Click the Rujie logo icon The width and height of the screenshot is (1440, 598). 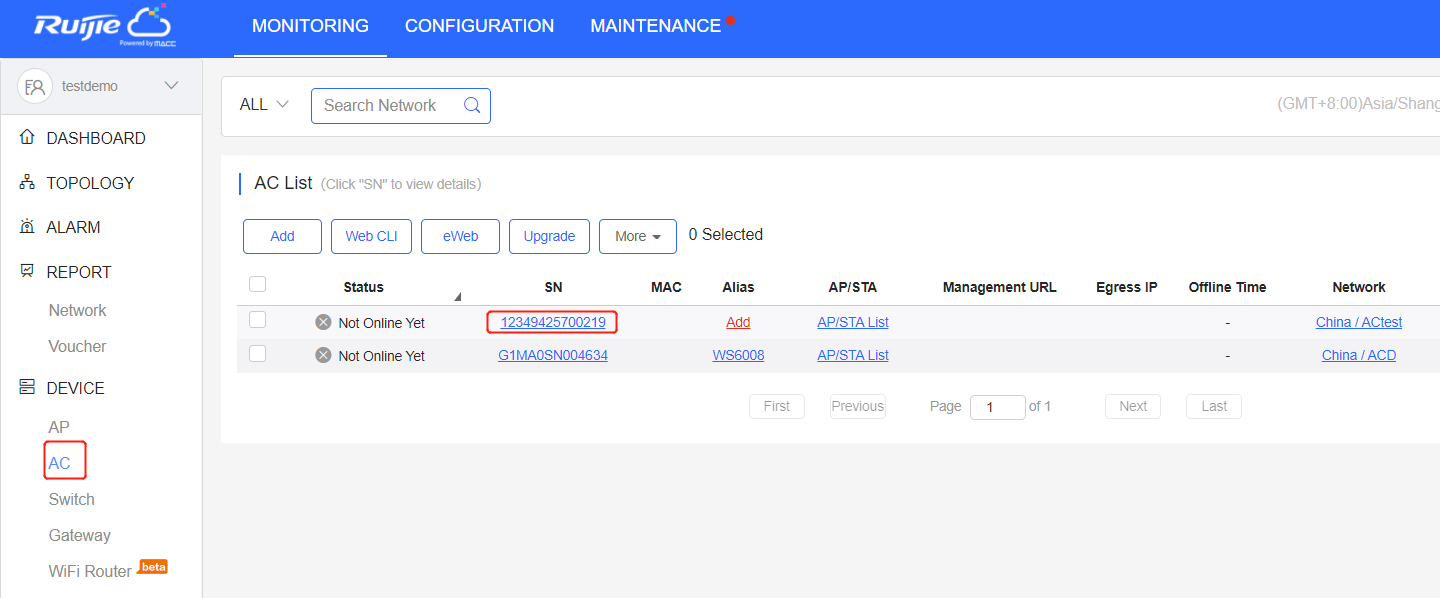point(104,27)
